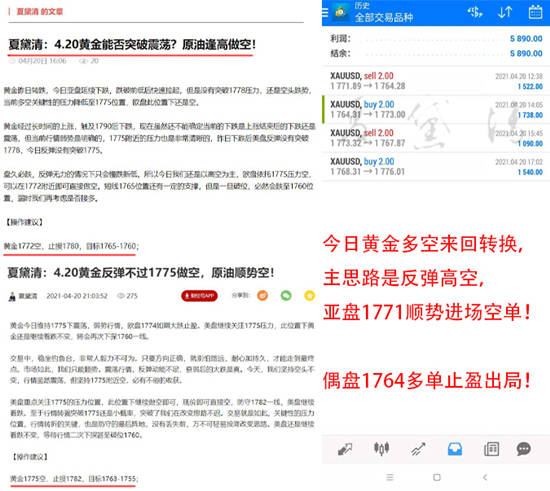This screenshot has width=550, height=491.
Task: Open the Chat messages bubble icon
Action: (524, 449)
